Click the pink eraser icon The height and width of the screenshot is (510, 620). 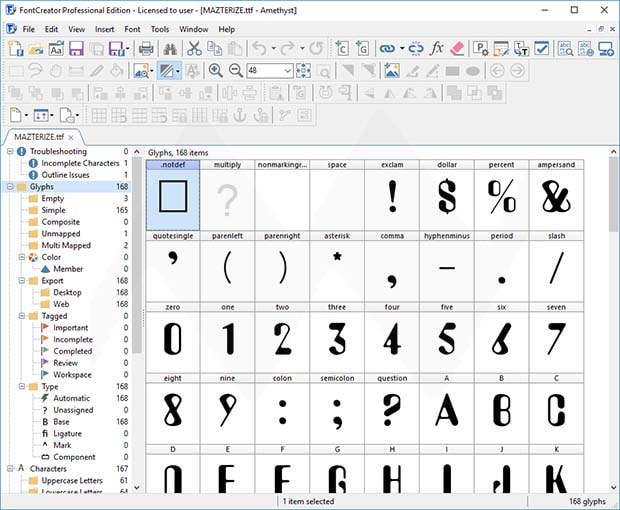point(457,48)
